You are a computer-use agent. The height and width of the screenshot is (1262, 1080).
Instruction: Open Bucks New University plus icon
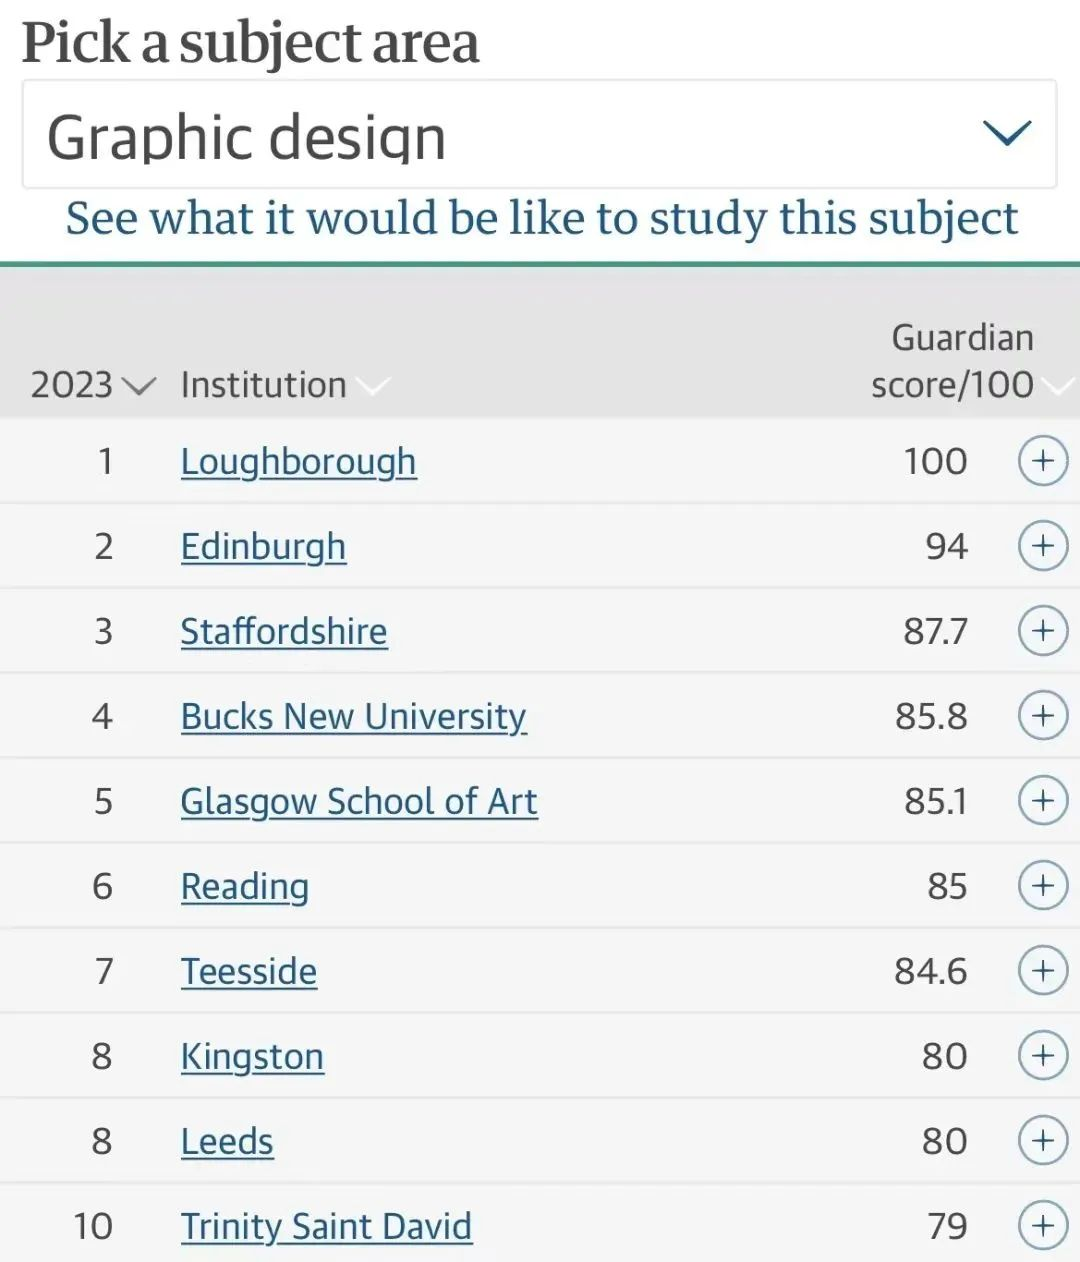tap(1042, 716)
